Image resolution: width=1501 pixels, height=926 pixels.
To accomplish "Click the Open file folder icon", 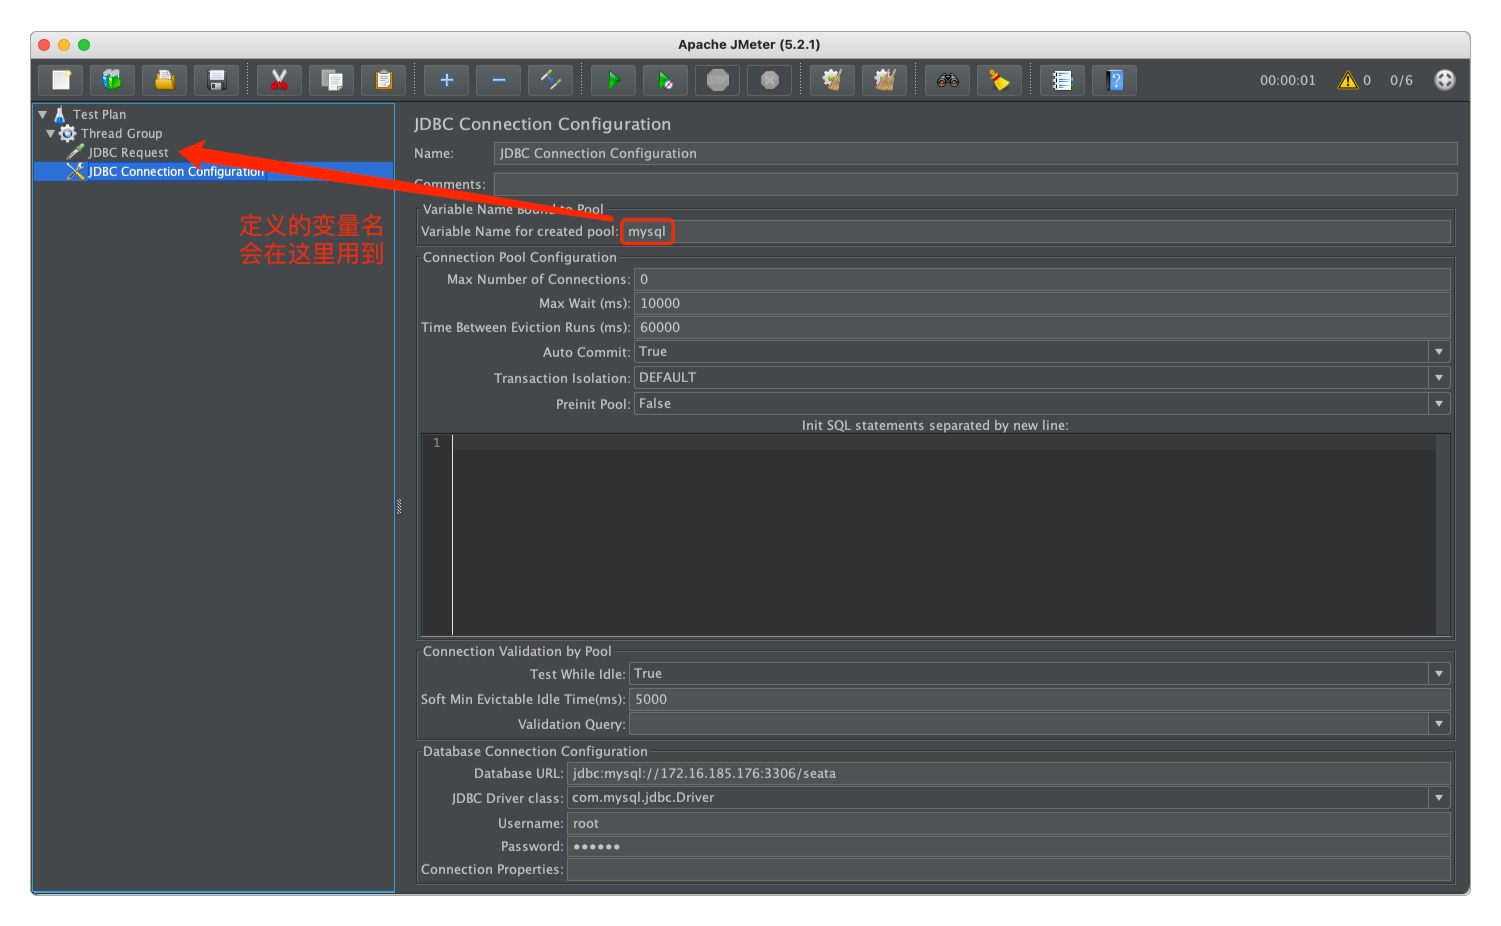I will (164, 80).
